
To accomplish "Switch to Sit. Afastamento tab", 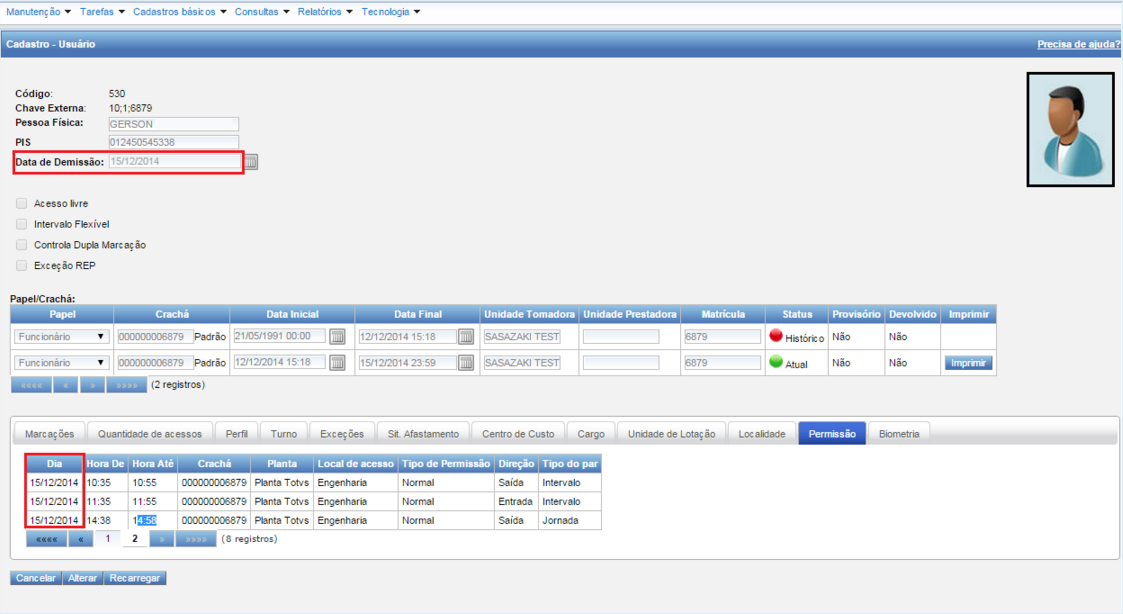I will pyautogui.click(x=423, y=434).
